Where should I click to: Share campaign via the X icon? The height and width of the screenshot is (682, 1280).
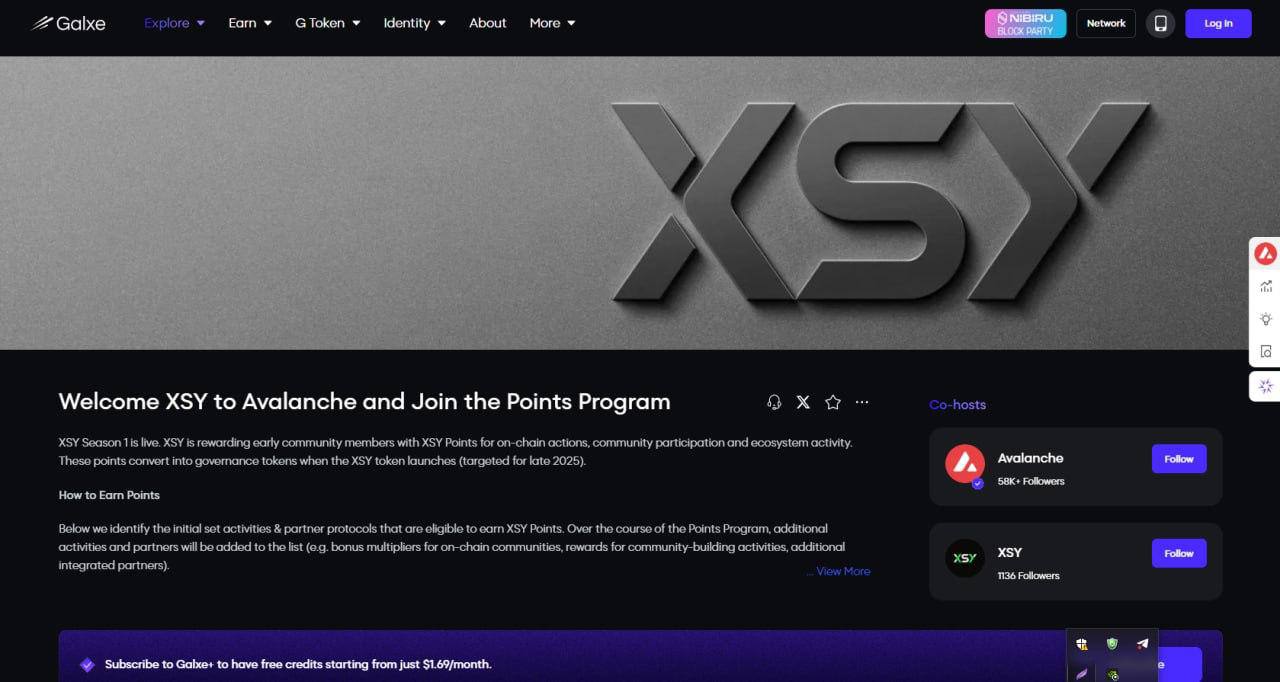click(803, 402)
